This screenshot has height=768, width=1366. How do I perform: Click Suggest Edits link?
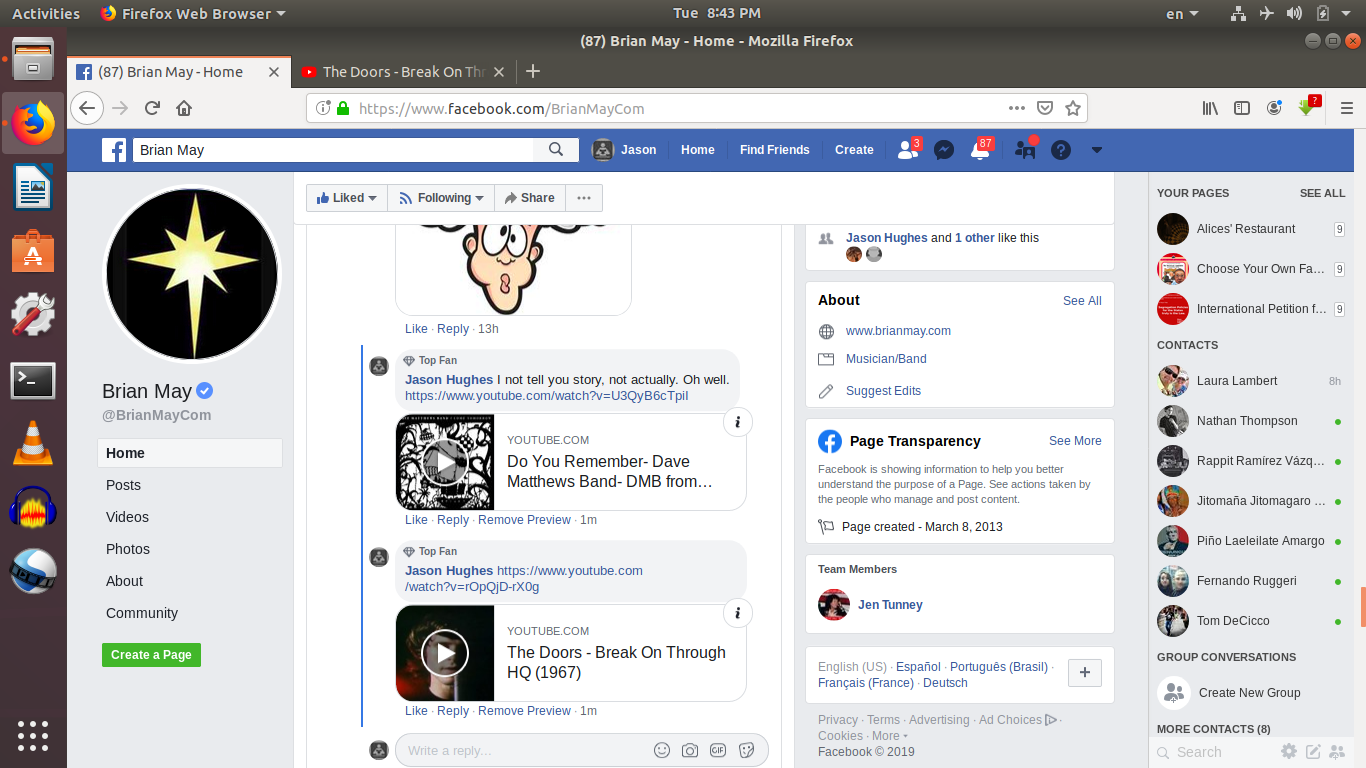coord(883,391)
